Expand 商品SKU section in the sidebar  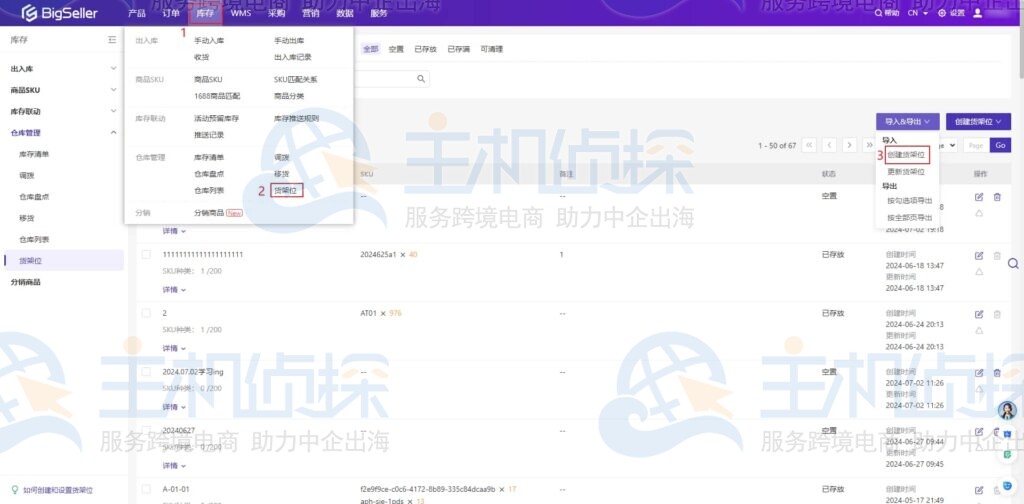pyautogui.click(x=63, y=90)
